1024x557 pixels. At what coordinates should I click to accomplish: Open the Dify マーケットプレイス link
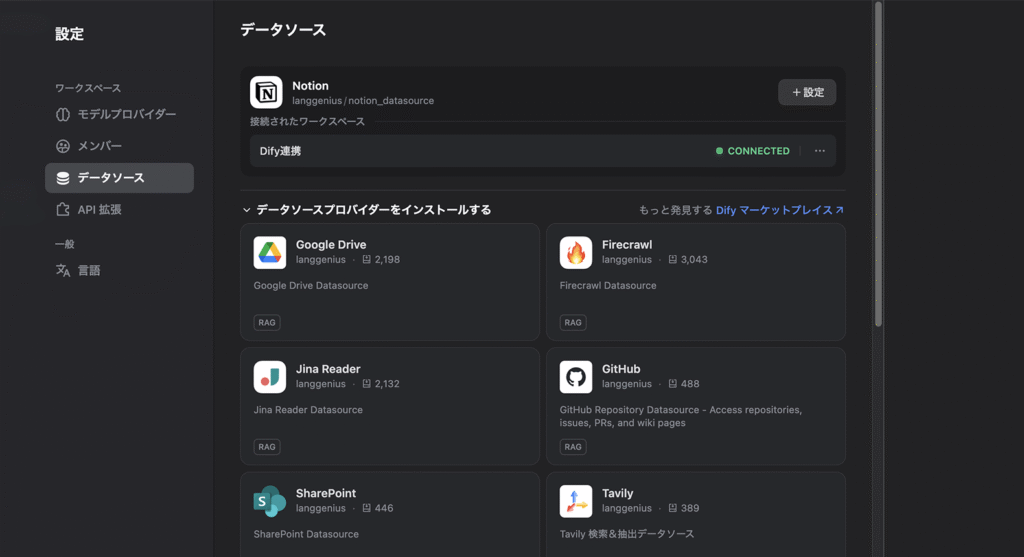779,210
